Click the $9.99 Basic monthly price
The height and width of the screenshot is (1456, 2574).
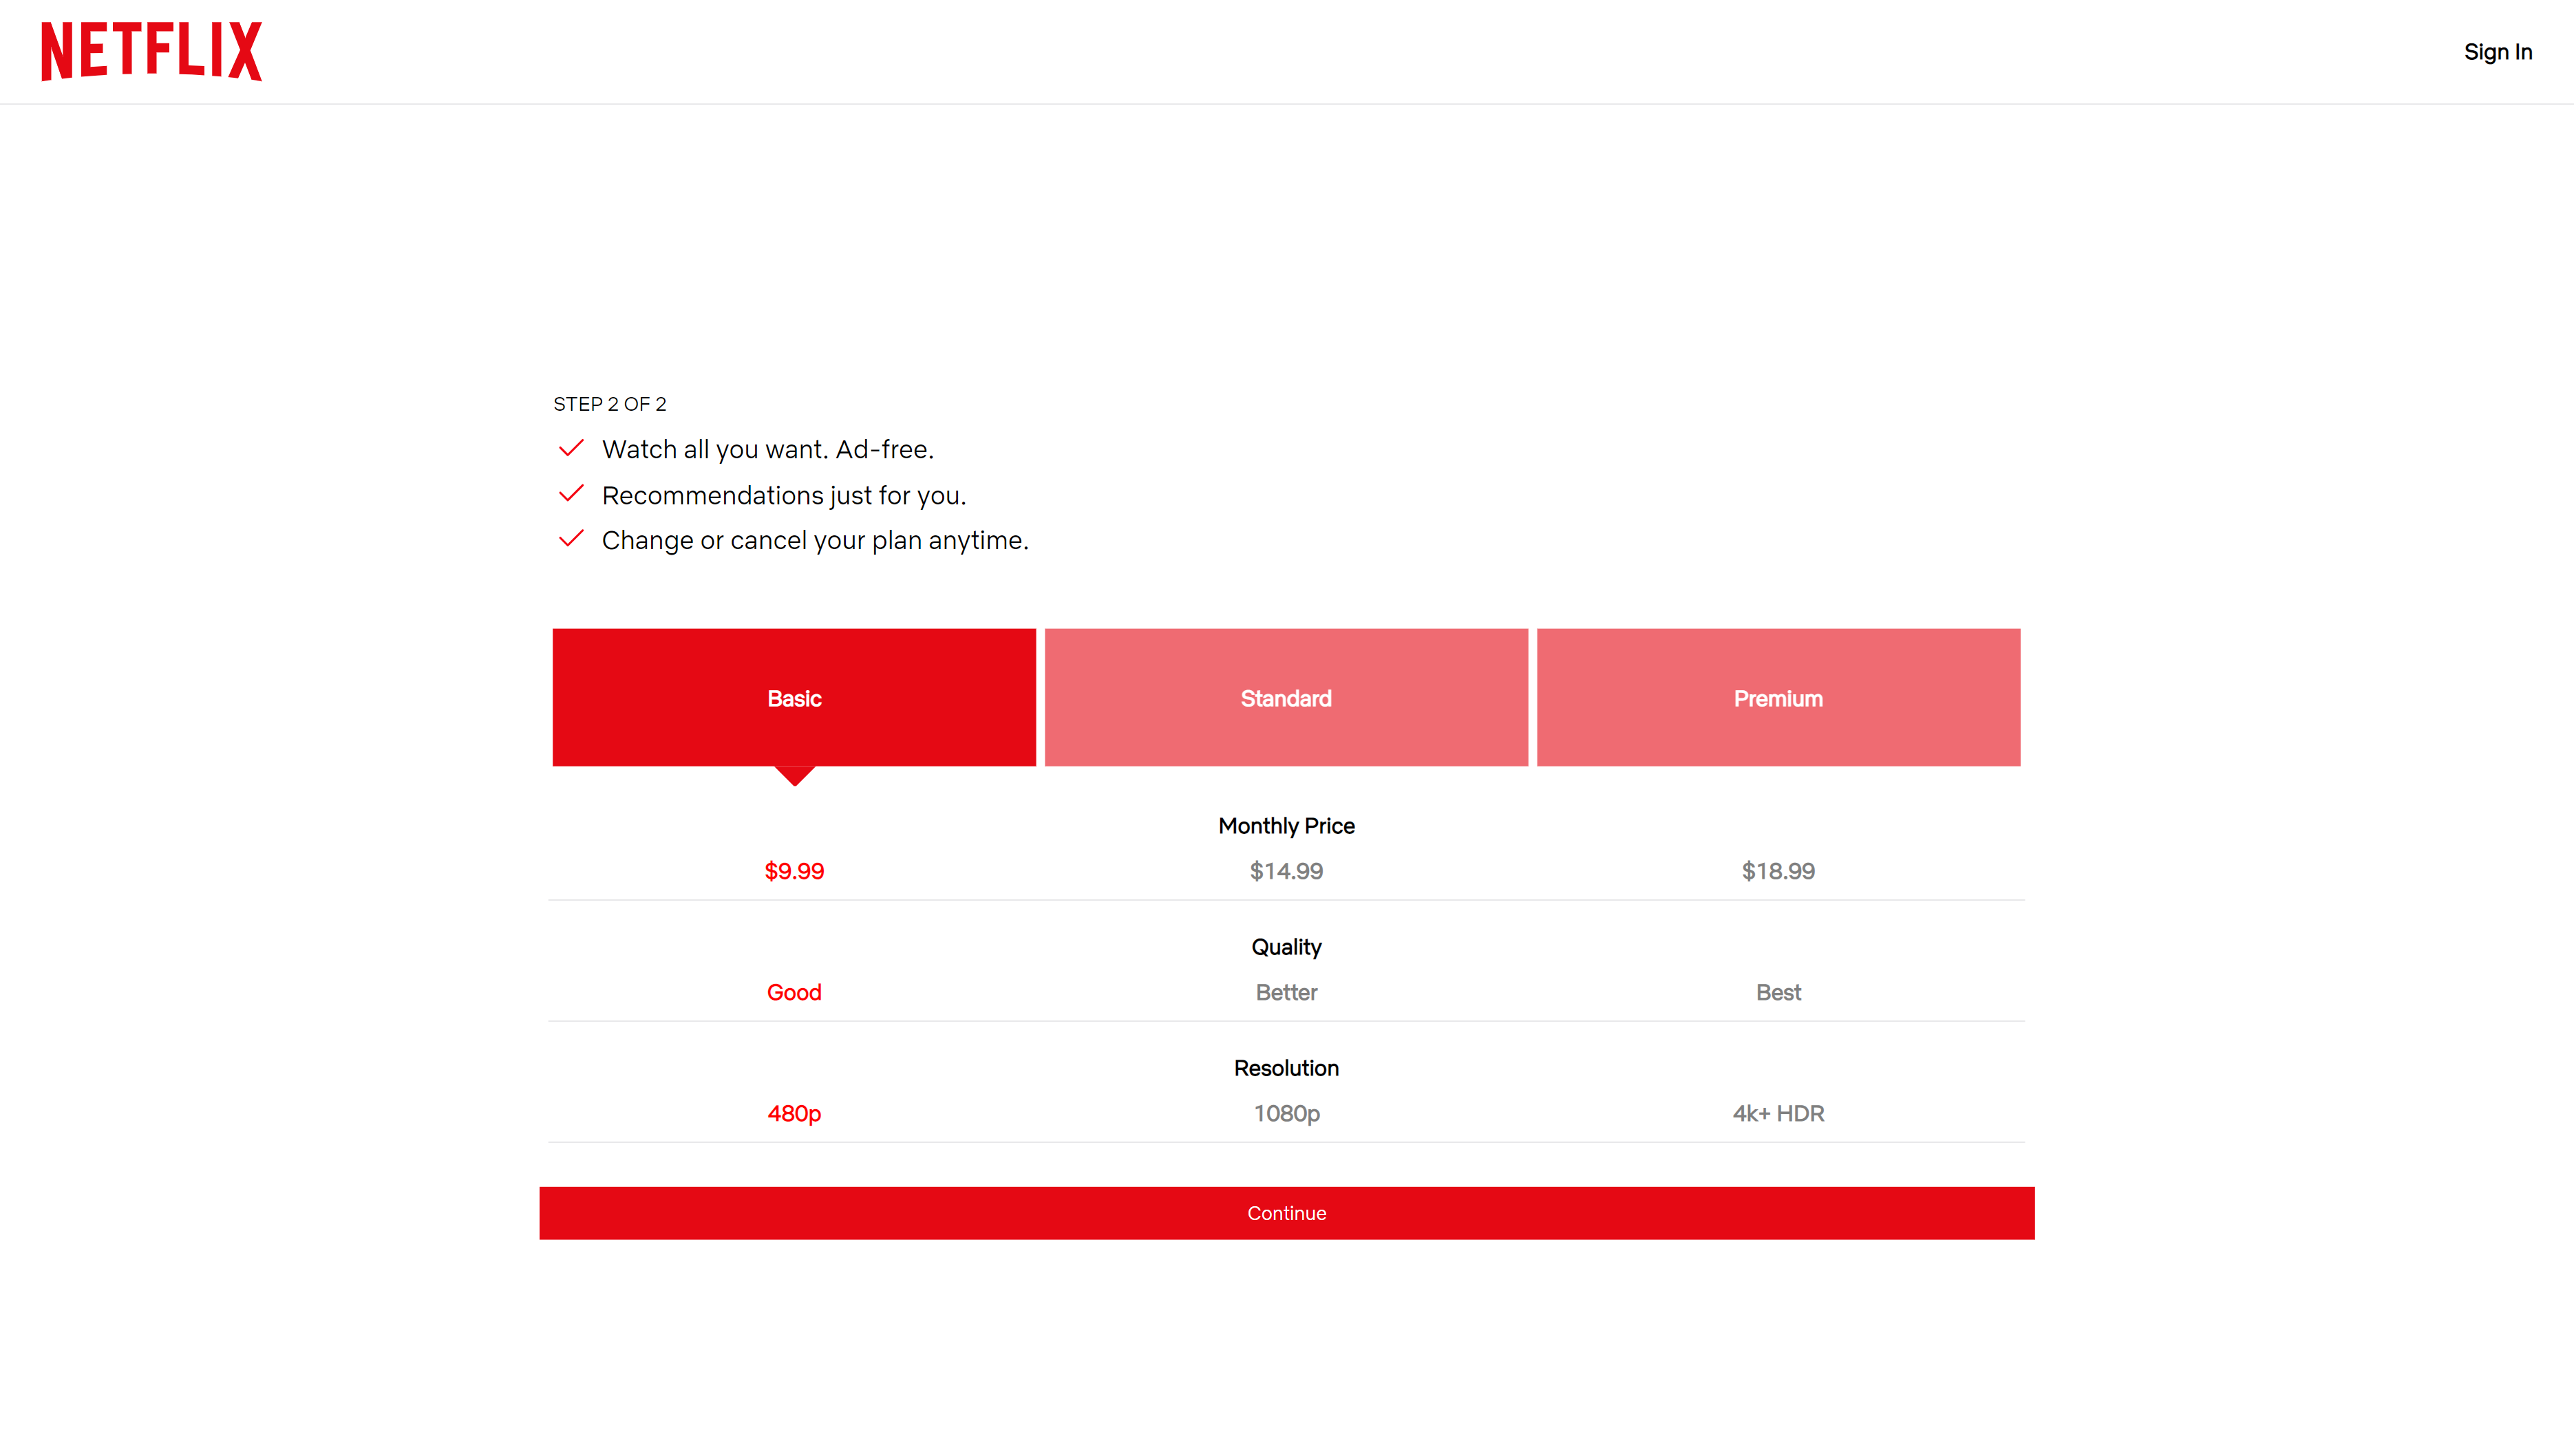[794, 871]
